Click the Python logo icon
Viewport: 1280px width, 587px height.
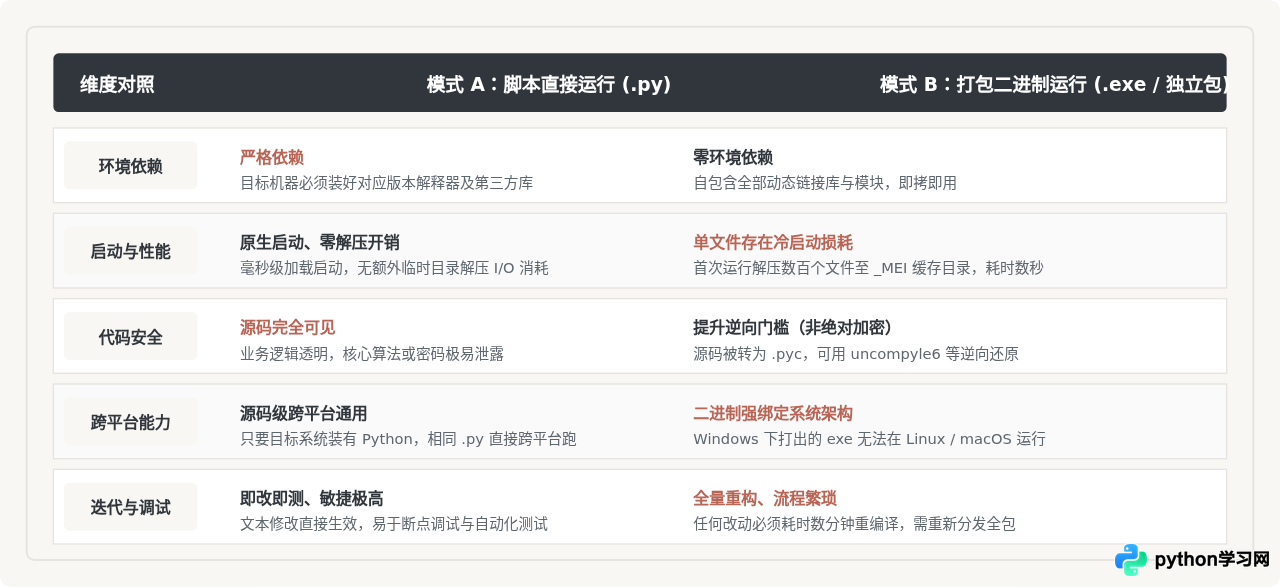(x=1131, y=560)
